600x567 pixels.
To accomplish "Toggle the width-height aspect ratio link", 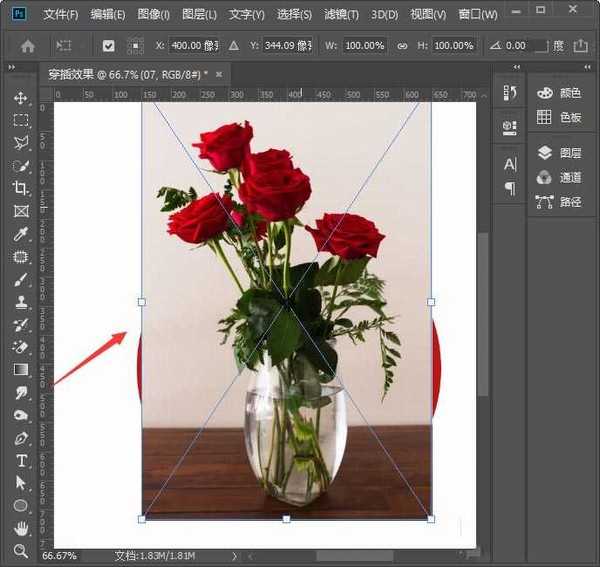I will [402, 46].
